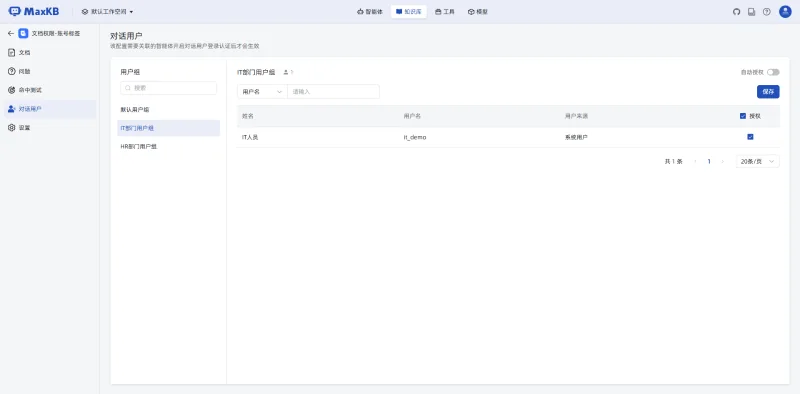Screen dimensions: 800x394
Task: Click the 对话用户 page heading
Action: pyautogui.click(x=126, y=36)
